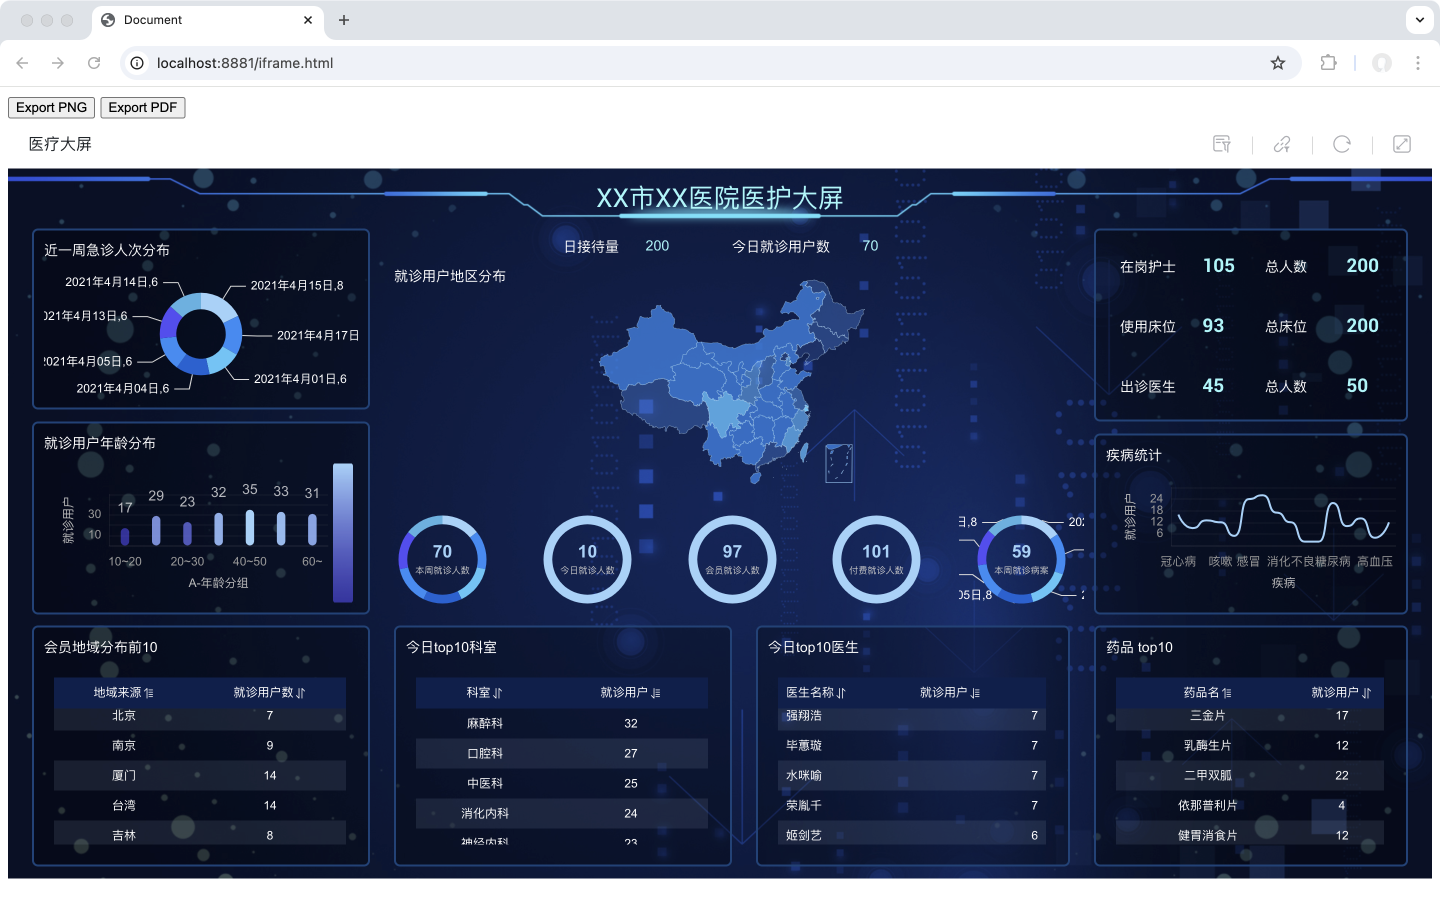Image resolution: width=1440 pixels, height=900 pixels.
Task: Refresh the dashboard with the circular arrow icon
Action: (1342, 144)
